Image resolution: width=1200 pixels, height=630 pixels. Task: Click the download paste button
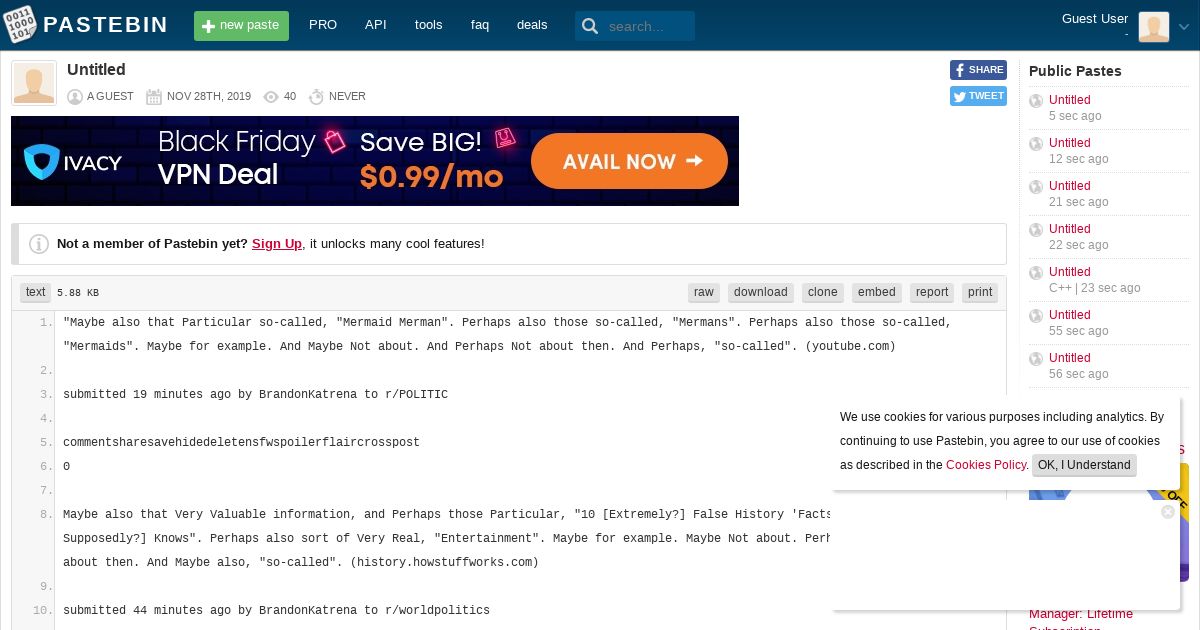761,292
